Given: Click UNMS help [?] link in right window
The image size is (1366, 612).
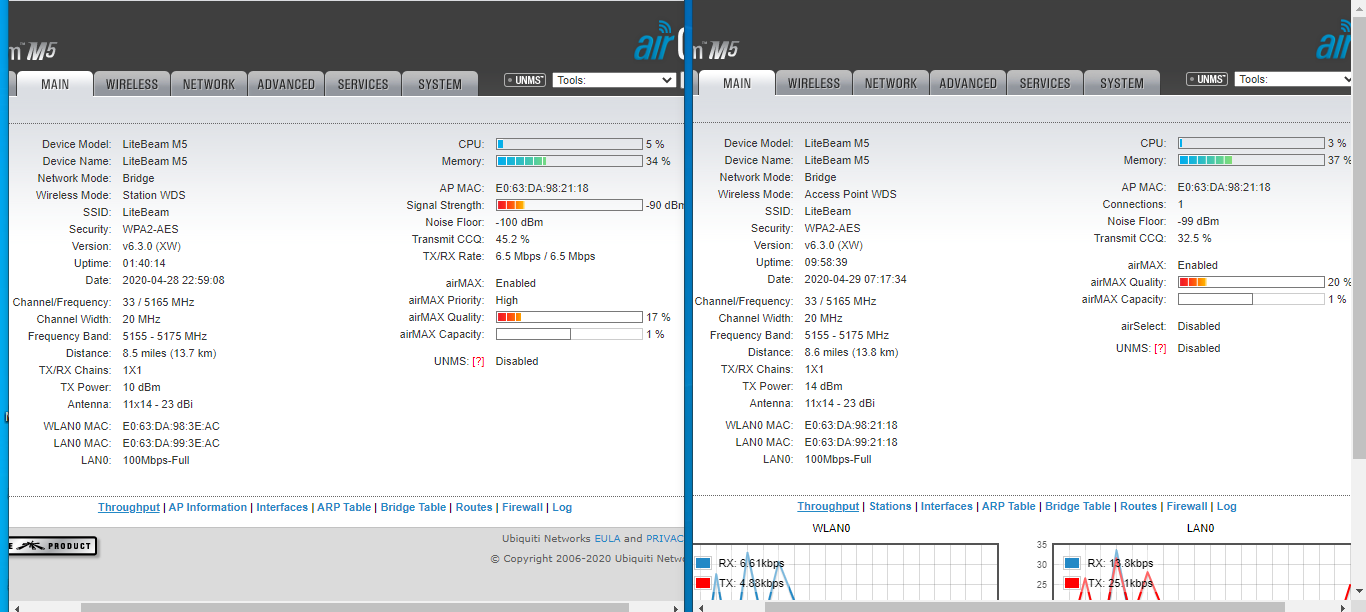Looking at the screenshot, I should [1160, 348].
